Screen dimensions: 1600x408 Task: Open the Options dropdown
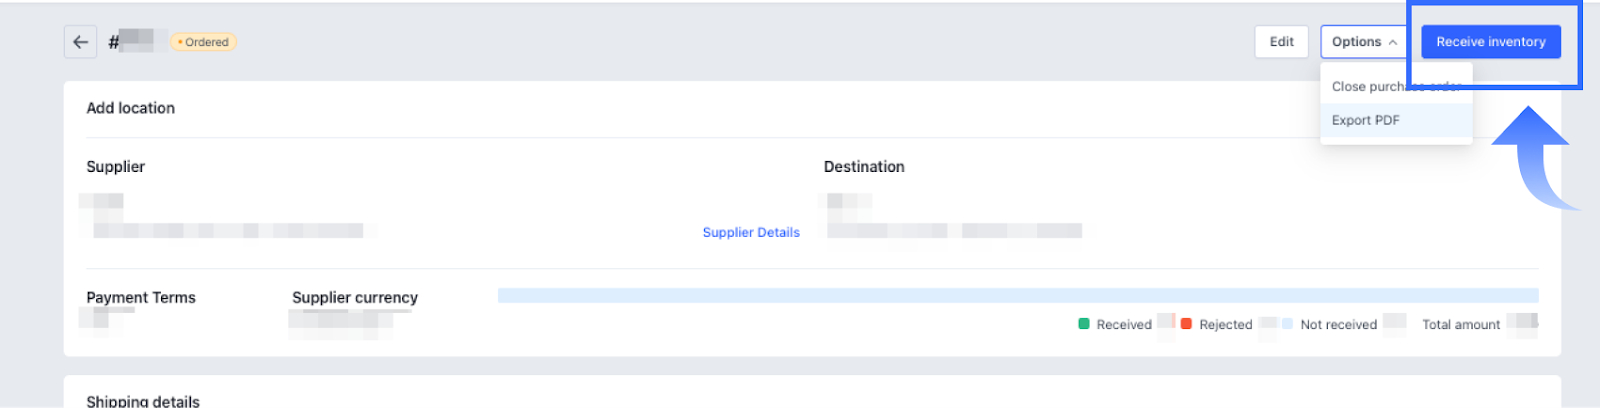point(1364,42)
